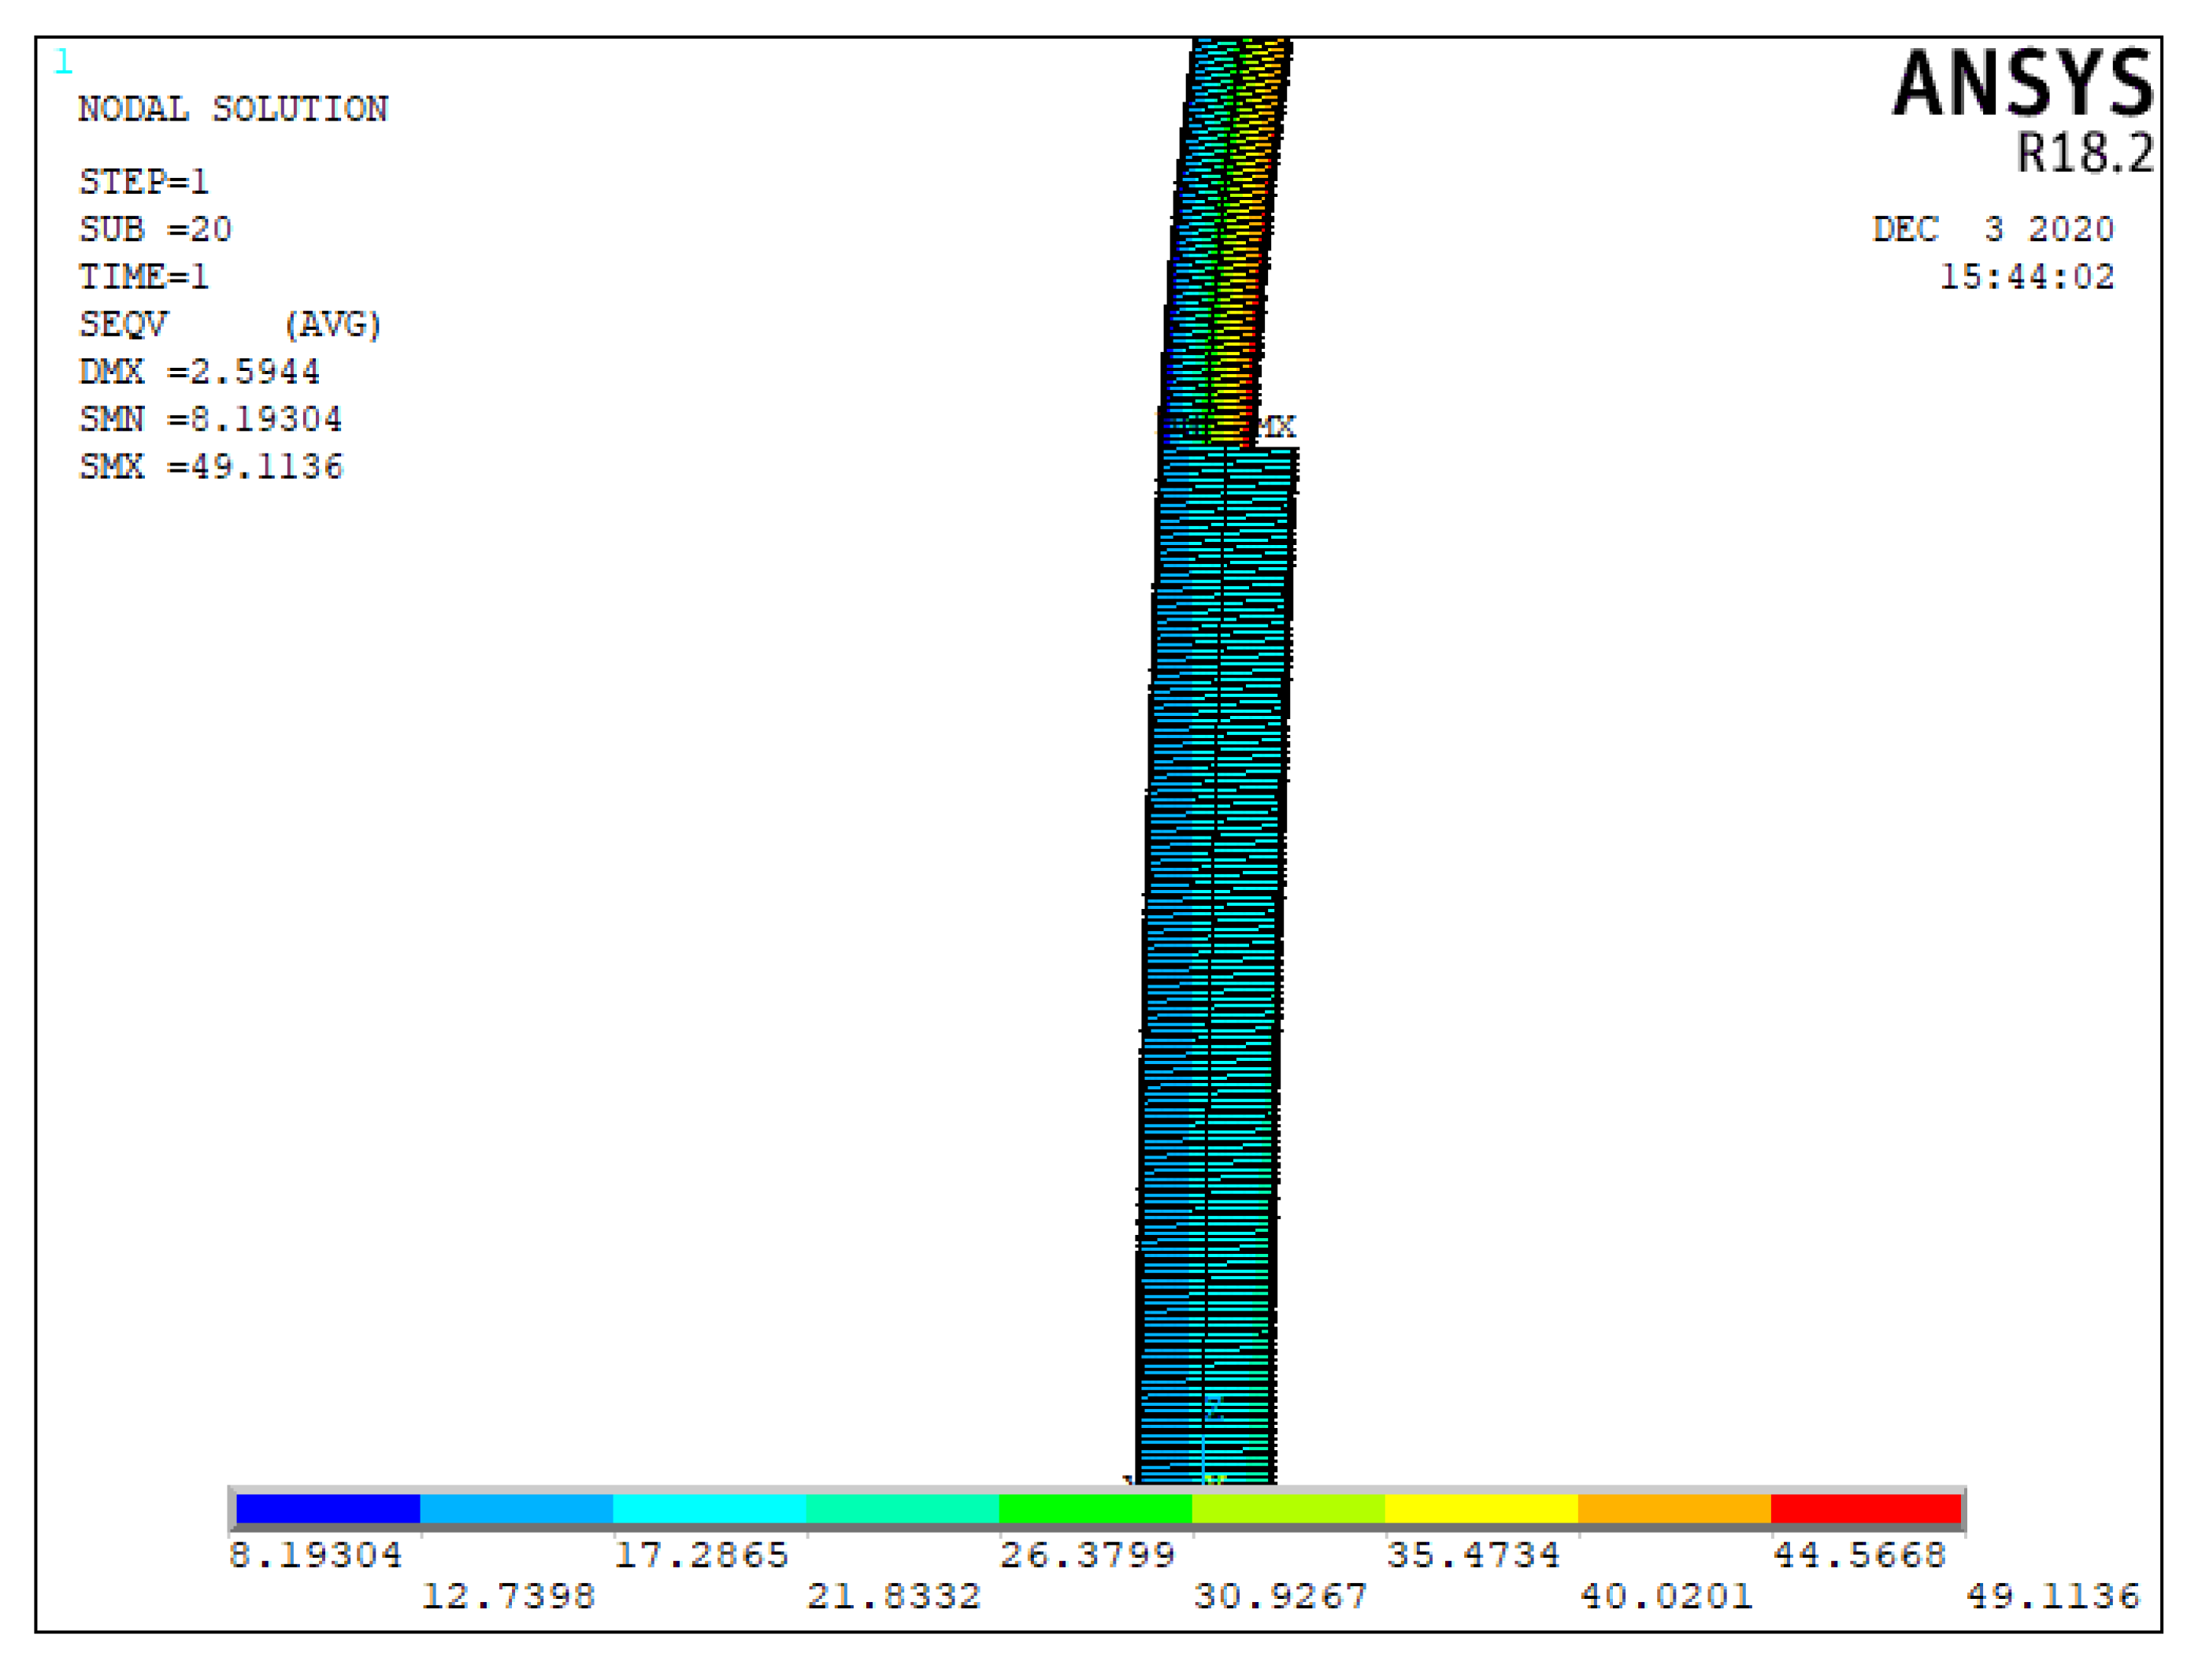The height and width of the screenshot is (1680, 2202).
Task: Click the red swatch in contour legend
Action: tap(1866, 1509)
